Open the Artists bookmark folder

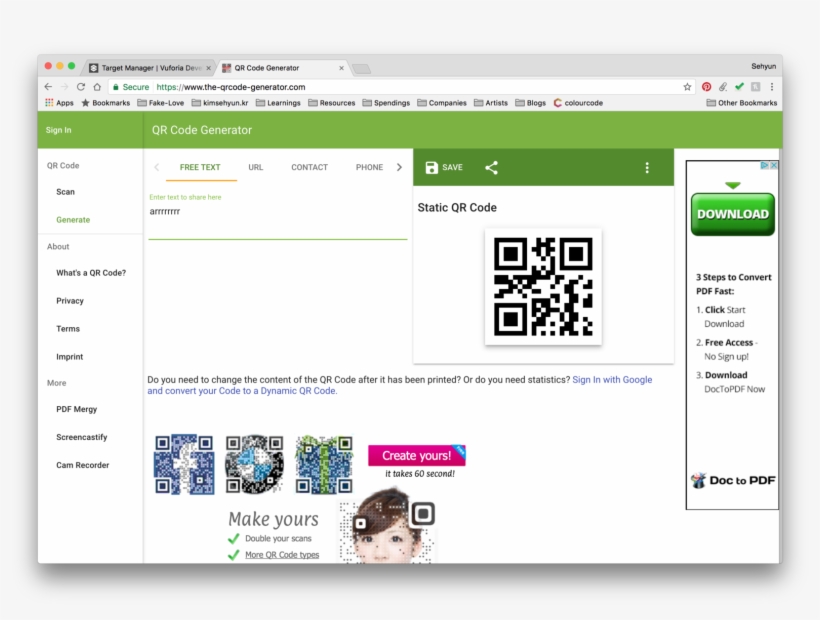(491, 103)
